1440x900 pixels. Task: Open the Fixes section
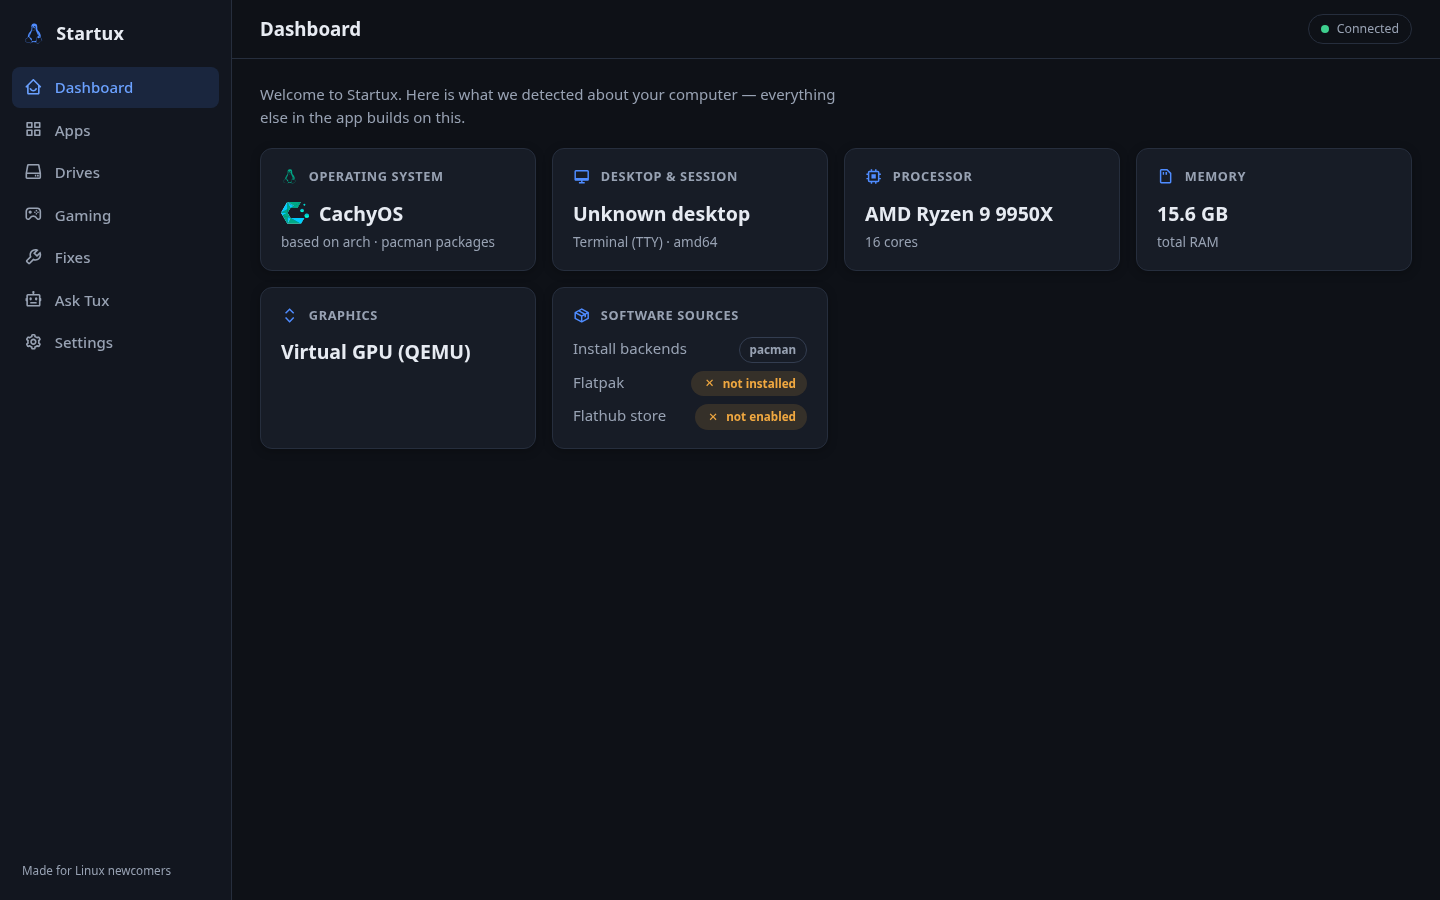115,257
